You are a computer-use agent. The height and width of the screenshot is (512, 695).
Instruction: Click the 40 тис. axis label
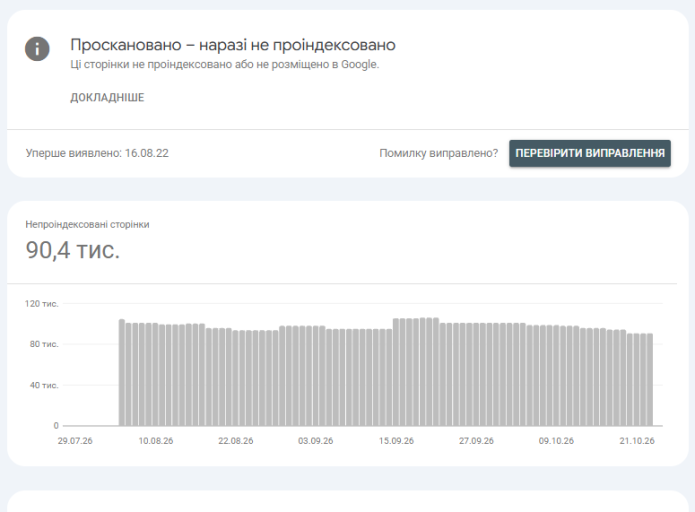[44, 385]
